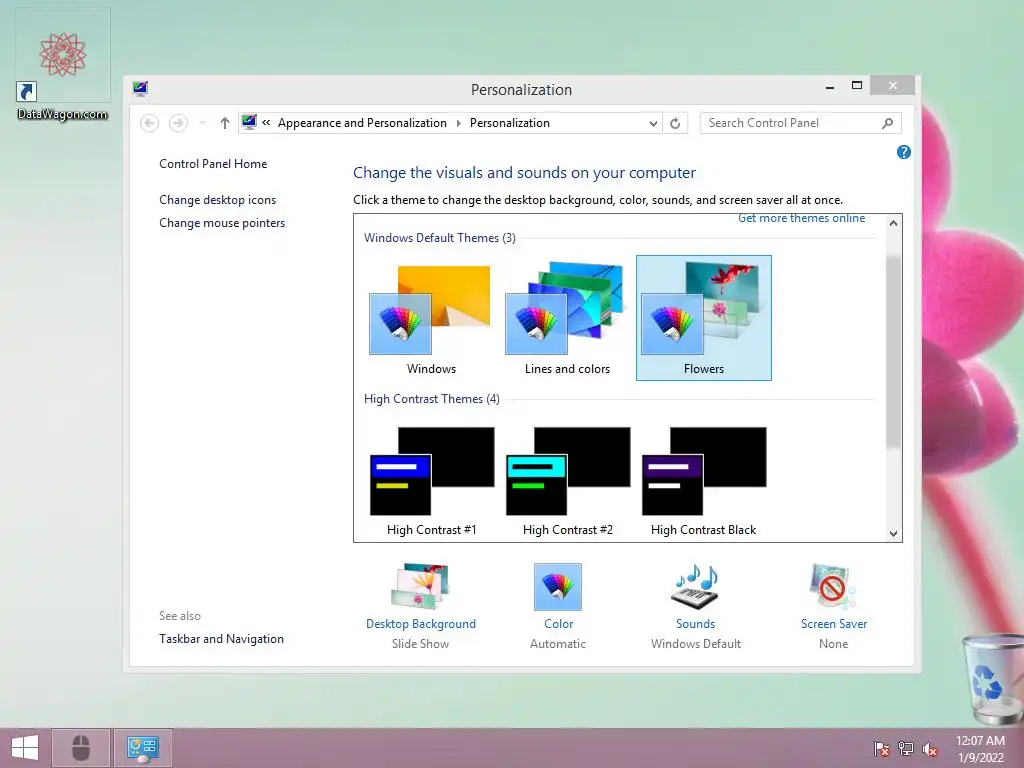Click the Desktop Background link text
This screenshot has height=768, width=1024.
point(421,624)
